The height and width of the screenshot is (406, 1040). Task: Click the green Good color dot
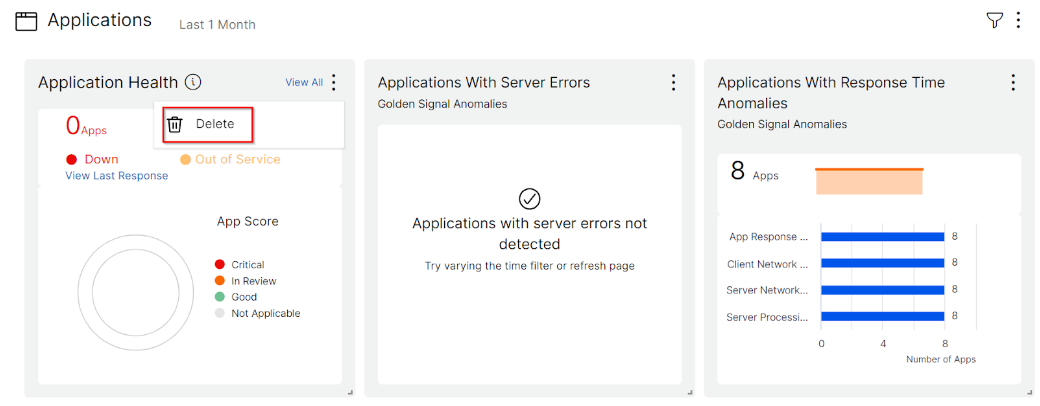coord(220,297)
